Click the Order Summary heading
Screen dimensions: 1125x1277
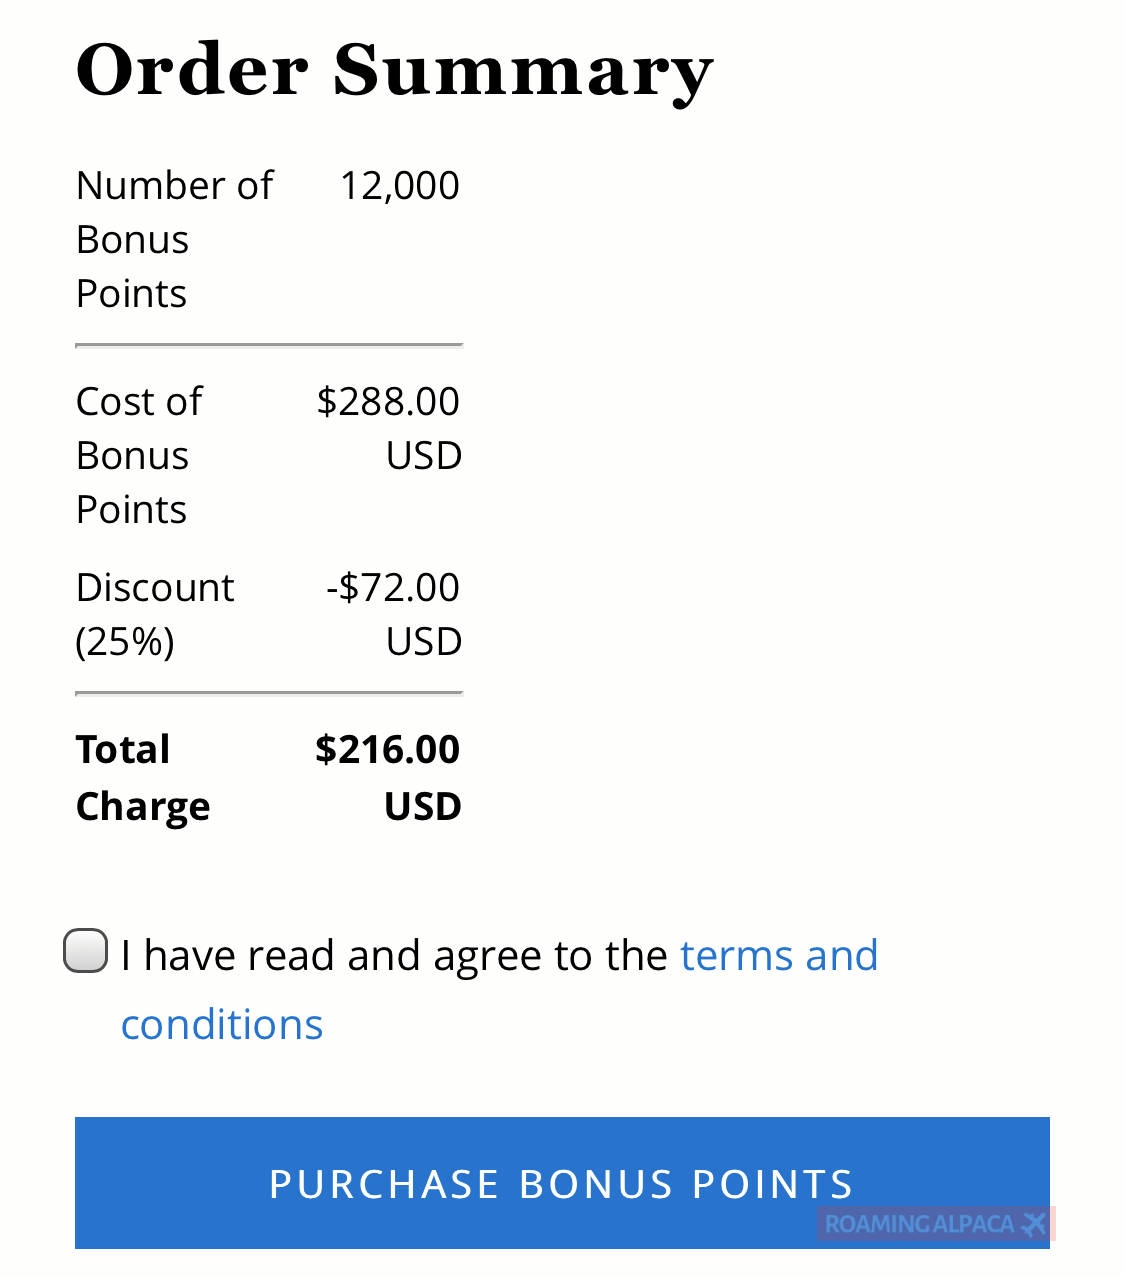coord(394,70)
